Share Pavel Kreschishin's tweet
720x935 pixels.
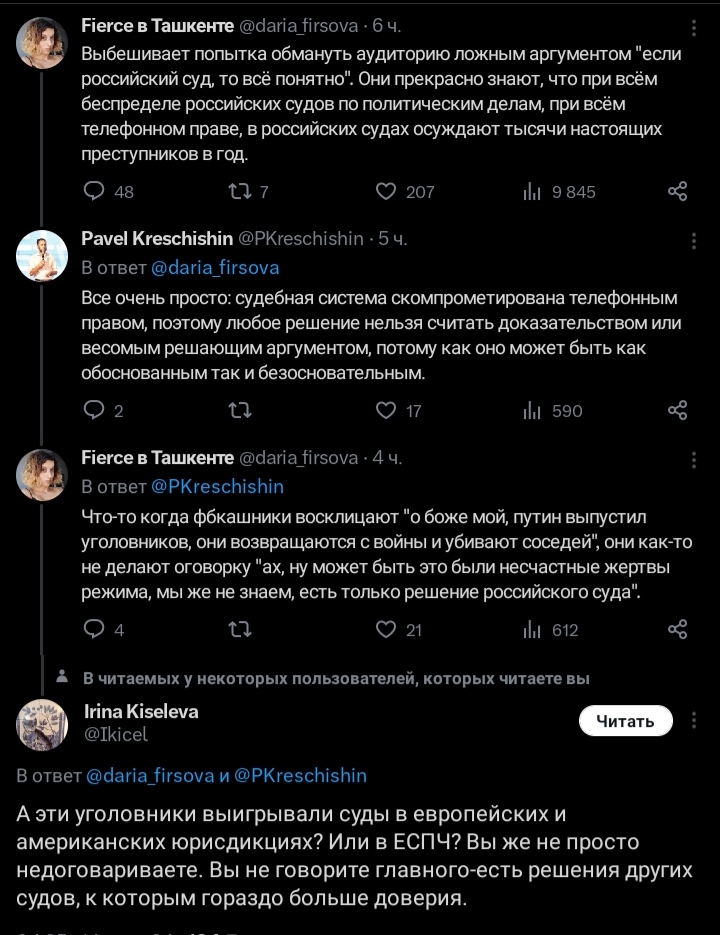tap(677, 410)
